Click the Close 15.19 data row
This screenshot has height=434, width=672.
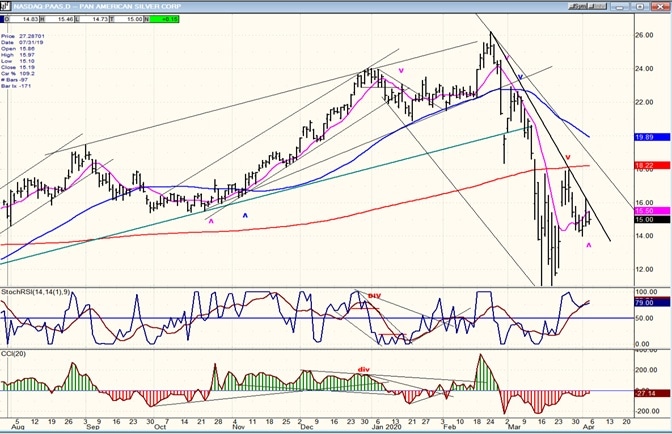click(x=18, y=67)
